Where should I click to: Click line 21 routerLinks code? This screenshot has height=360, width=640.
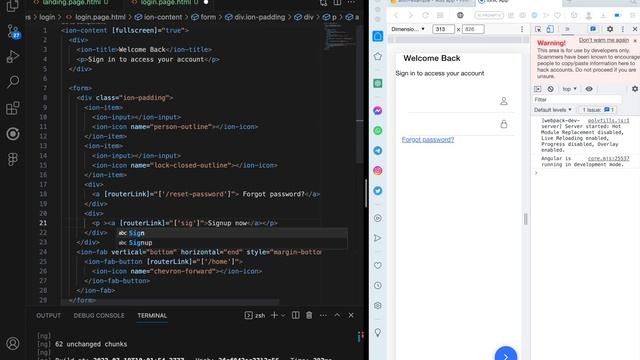(x=184, y=223)
